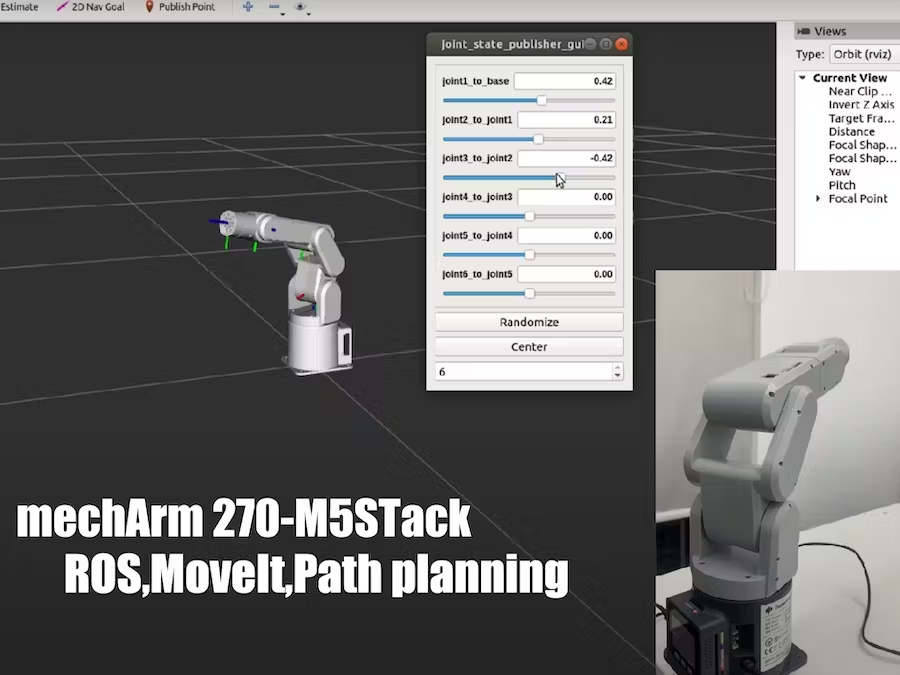Click the eye options icon in toolbar
Viewport: 900px width, 675px height.
300,7
